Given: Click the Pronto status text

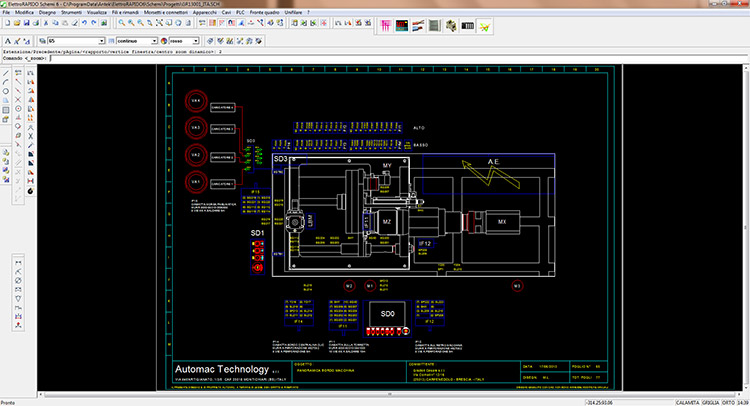Looking at the screenshot, I should click(x=8, y=403).
